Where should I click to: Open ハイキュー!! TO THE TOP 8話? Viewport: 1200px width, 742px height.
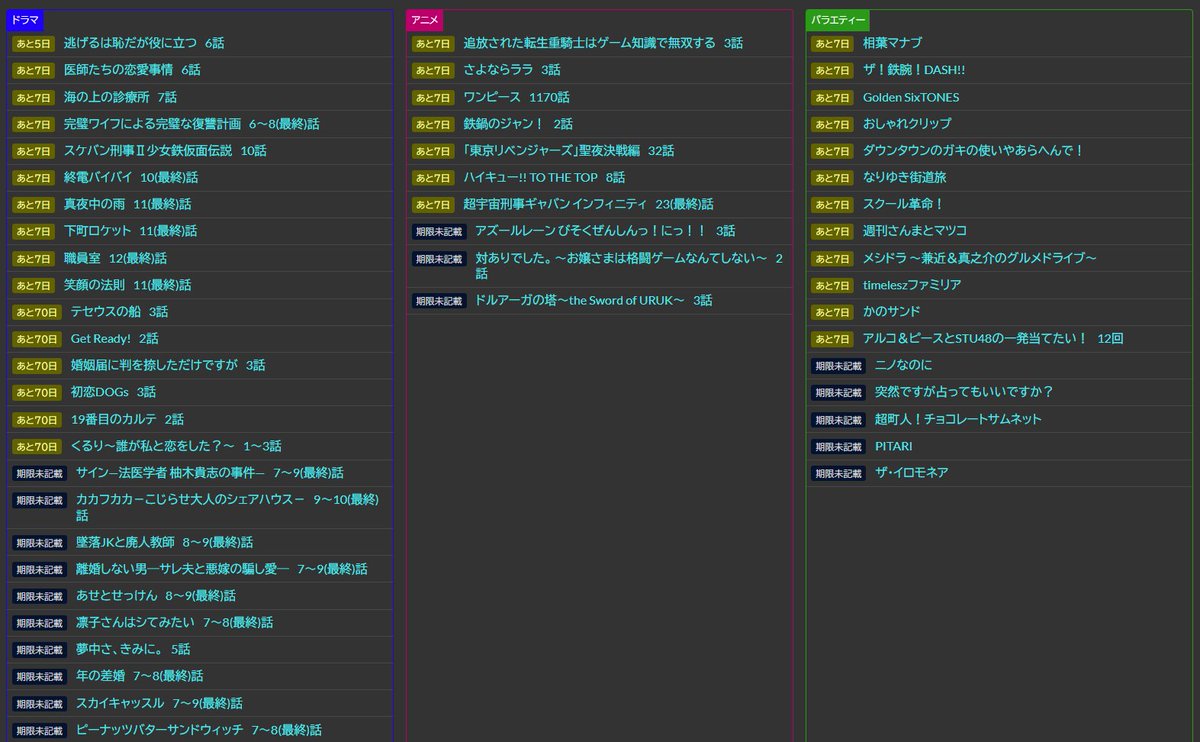point(544,177)
